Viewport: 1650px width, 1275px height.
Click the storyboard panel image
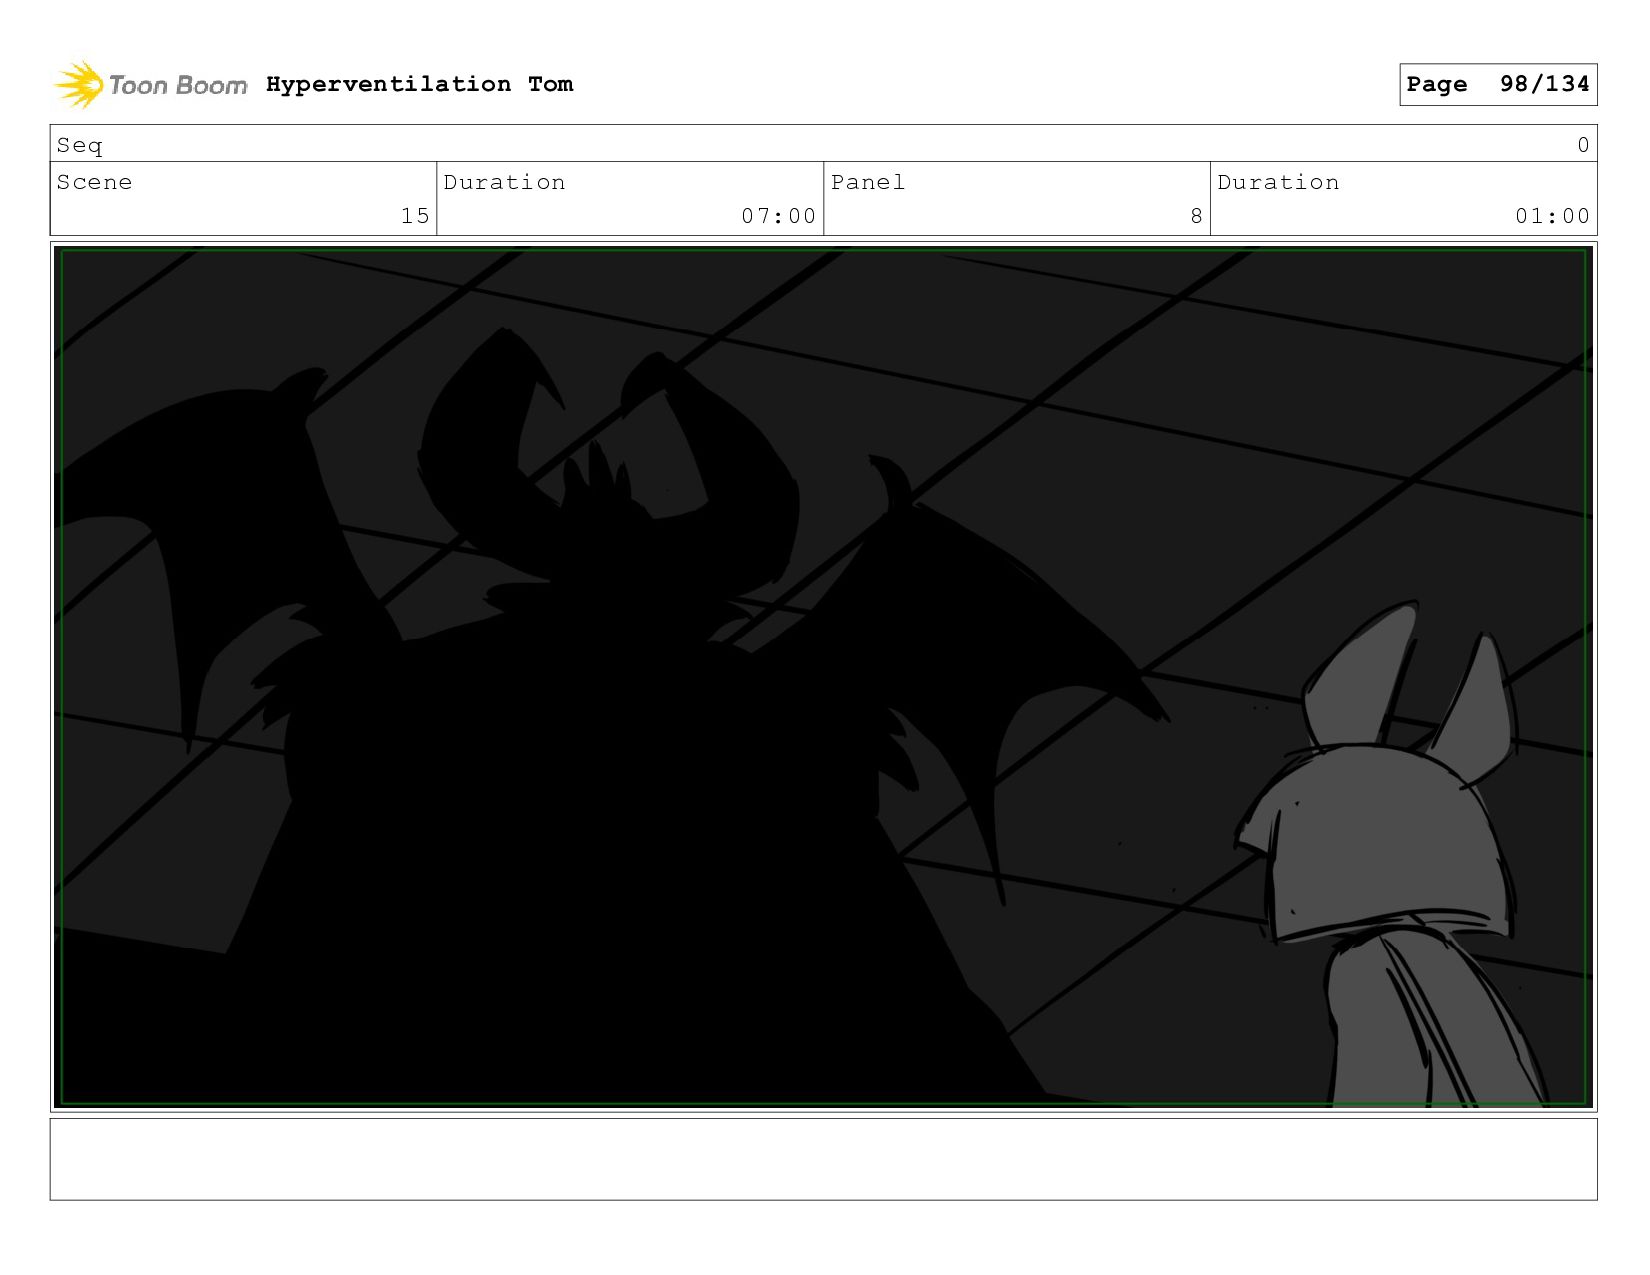(823, 677)
